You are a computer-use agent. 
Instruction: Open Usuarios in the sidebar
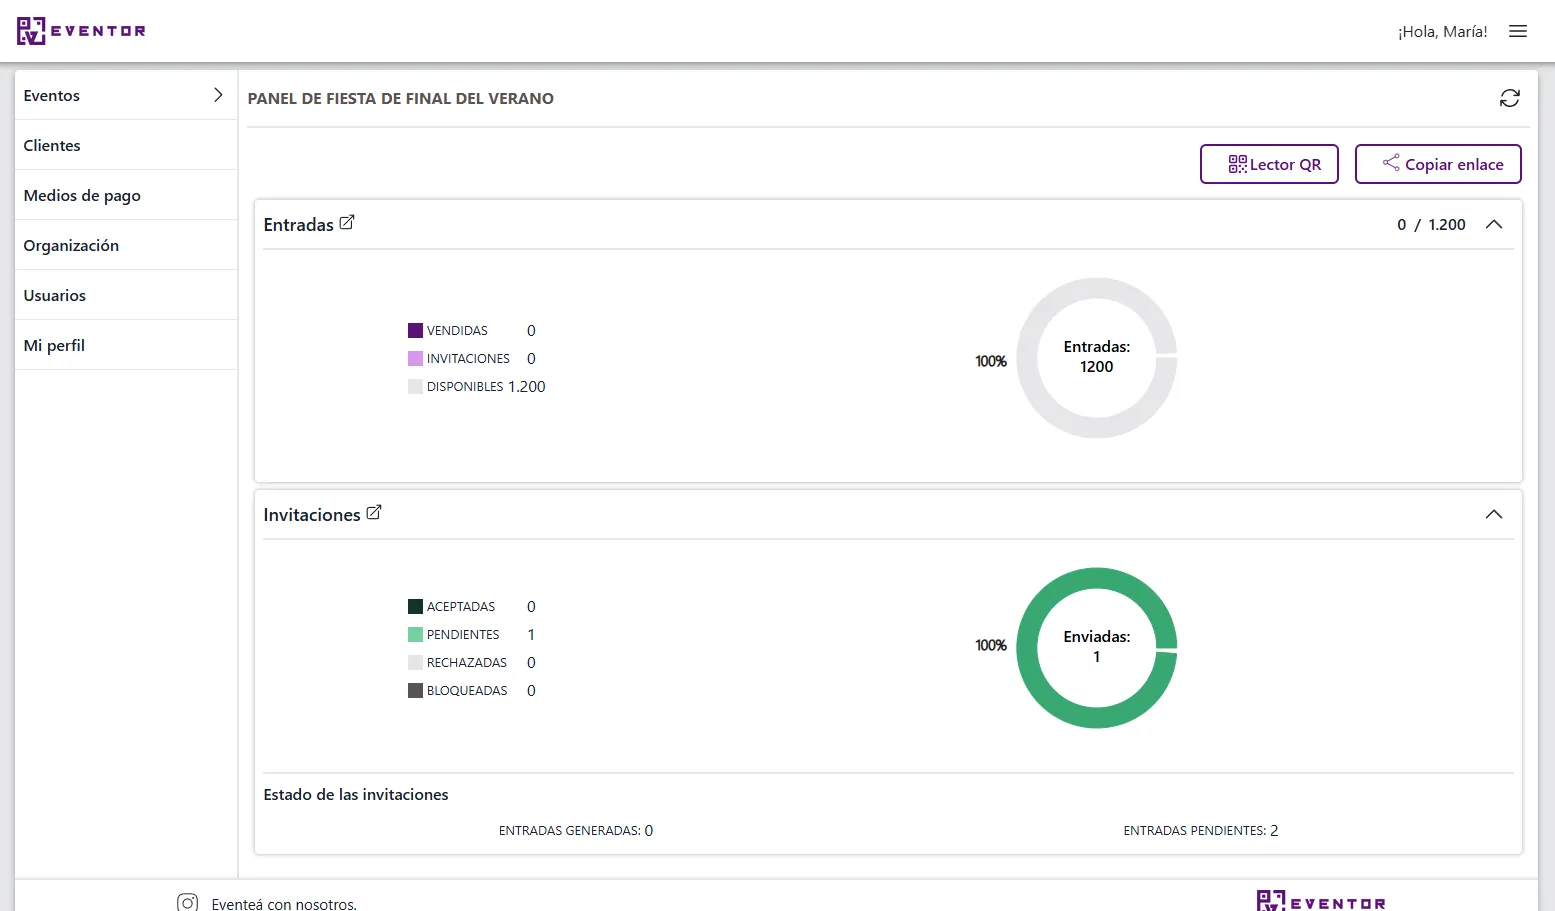coord(126,295)
